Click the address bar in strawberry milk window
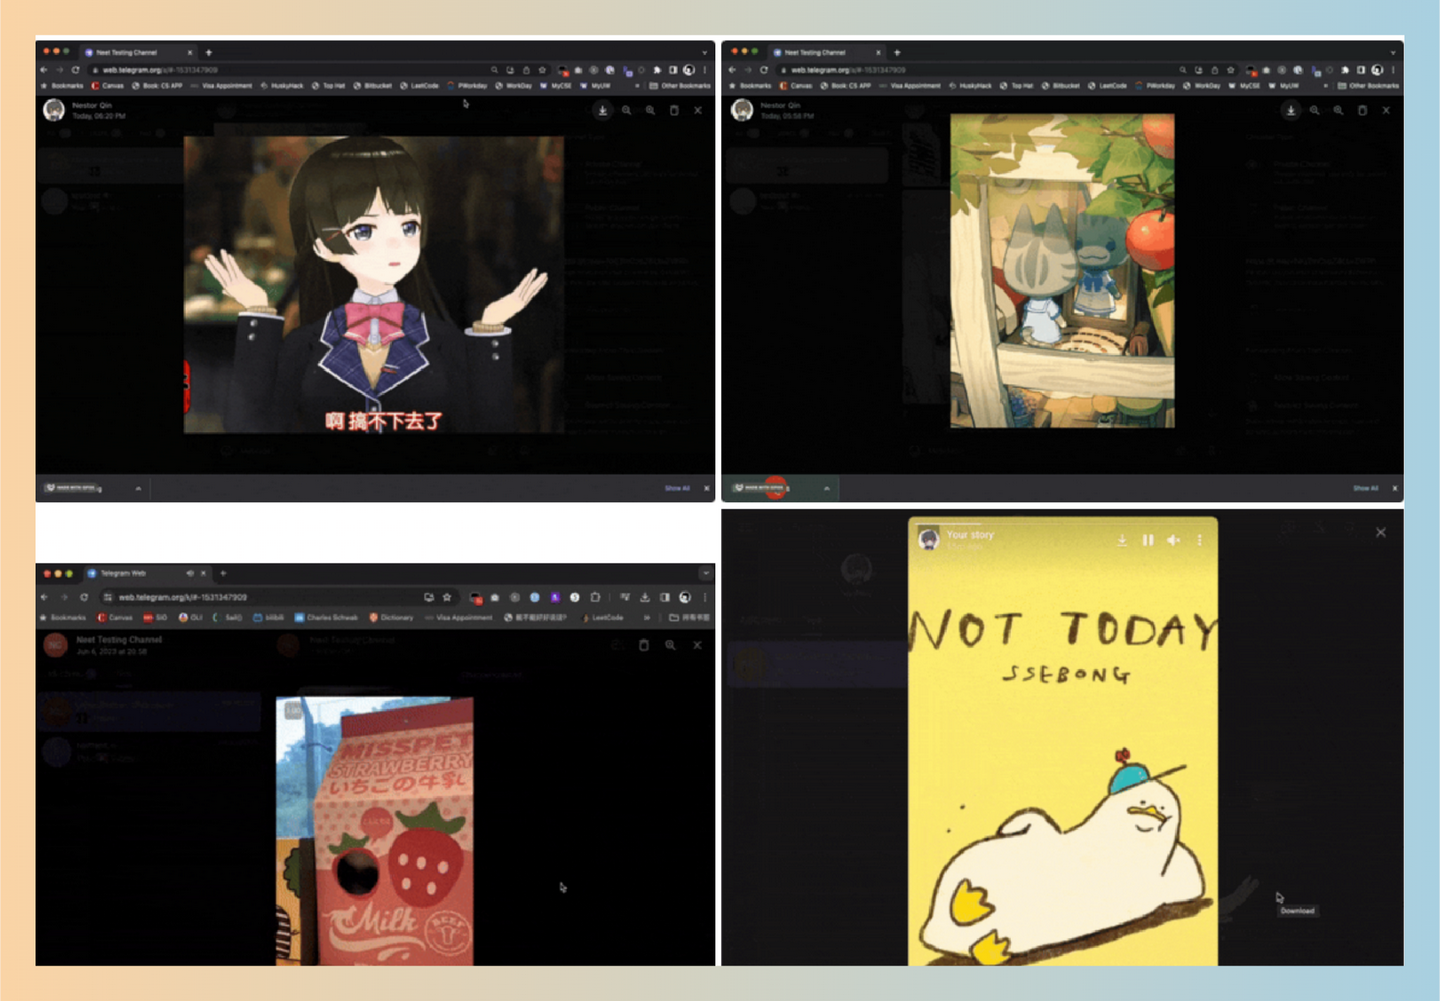Image resolution: width=1440 pixels, height=1001 pixels. [x=278, y=597]
